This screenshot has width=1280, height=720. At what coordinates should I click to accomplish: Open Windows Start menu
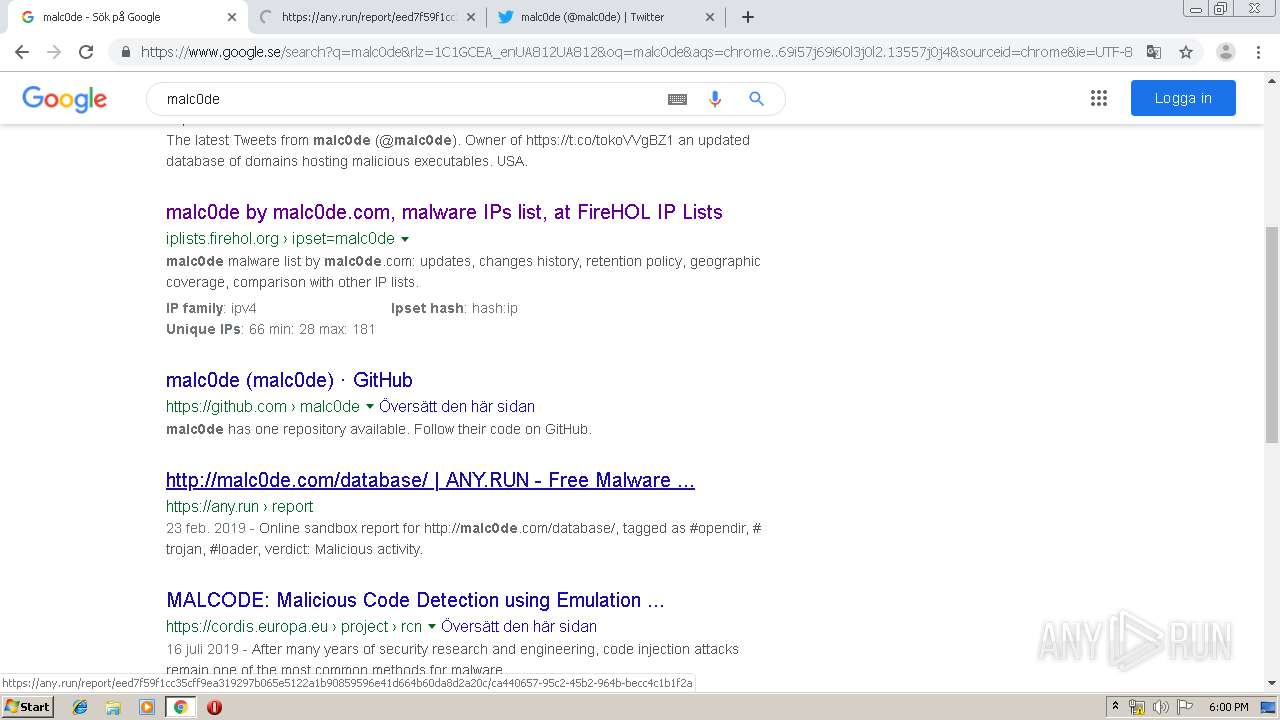(27, 707)
